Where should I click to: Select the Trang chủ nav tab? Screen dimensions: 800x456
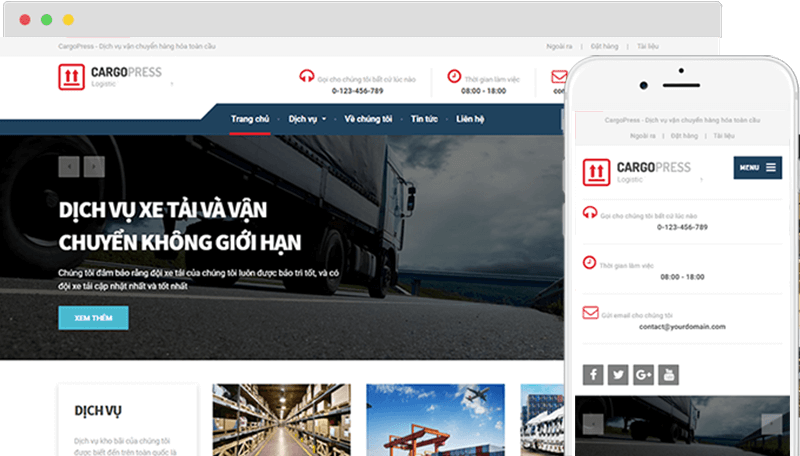click(250, 119)
